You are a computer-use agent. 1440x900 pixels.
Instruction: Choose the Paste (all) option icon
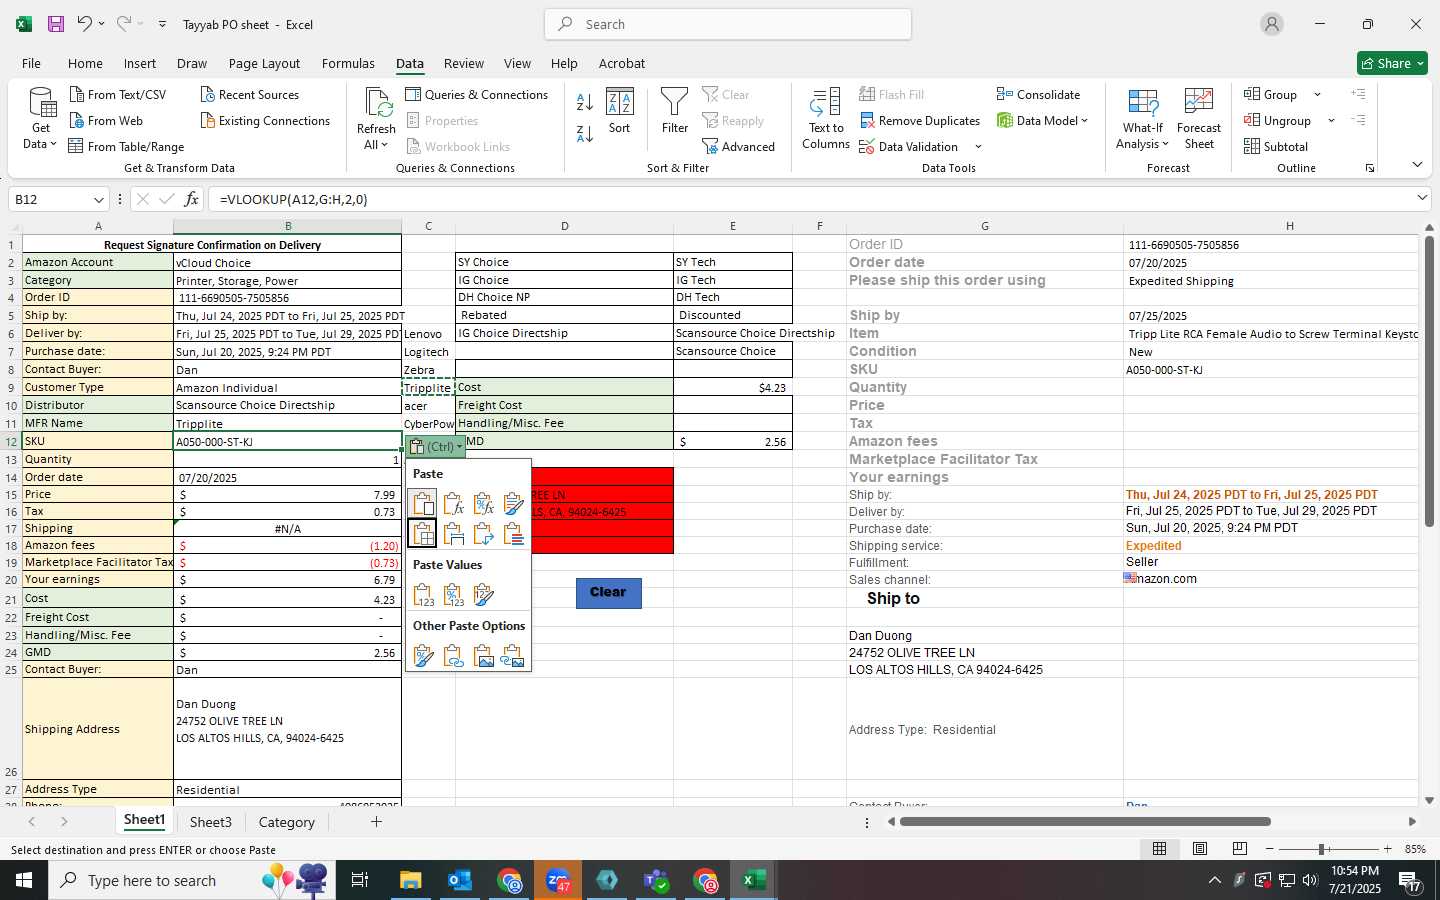pos(423,503)
